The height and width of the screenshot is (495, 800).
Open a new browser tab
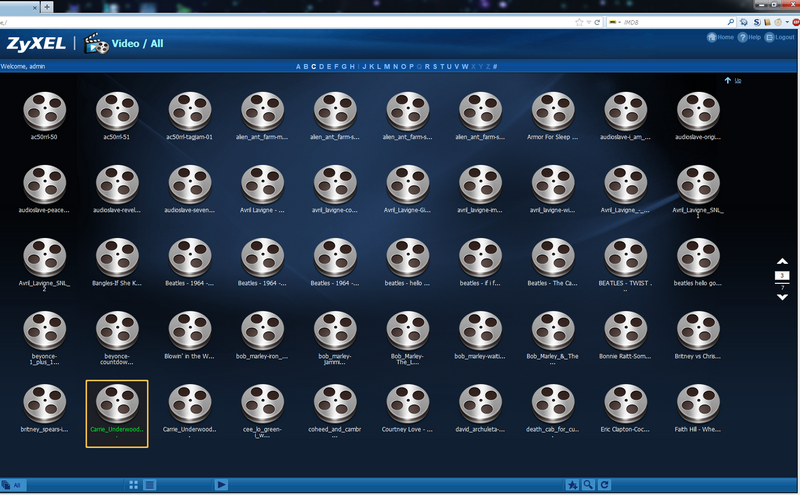coord(46,7)
